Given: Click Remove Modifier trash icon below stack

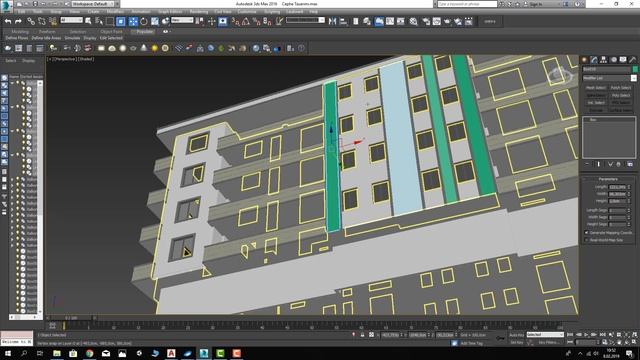Looking at the screenshot, I should (619, 164).
